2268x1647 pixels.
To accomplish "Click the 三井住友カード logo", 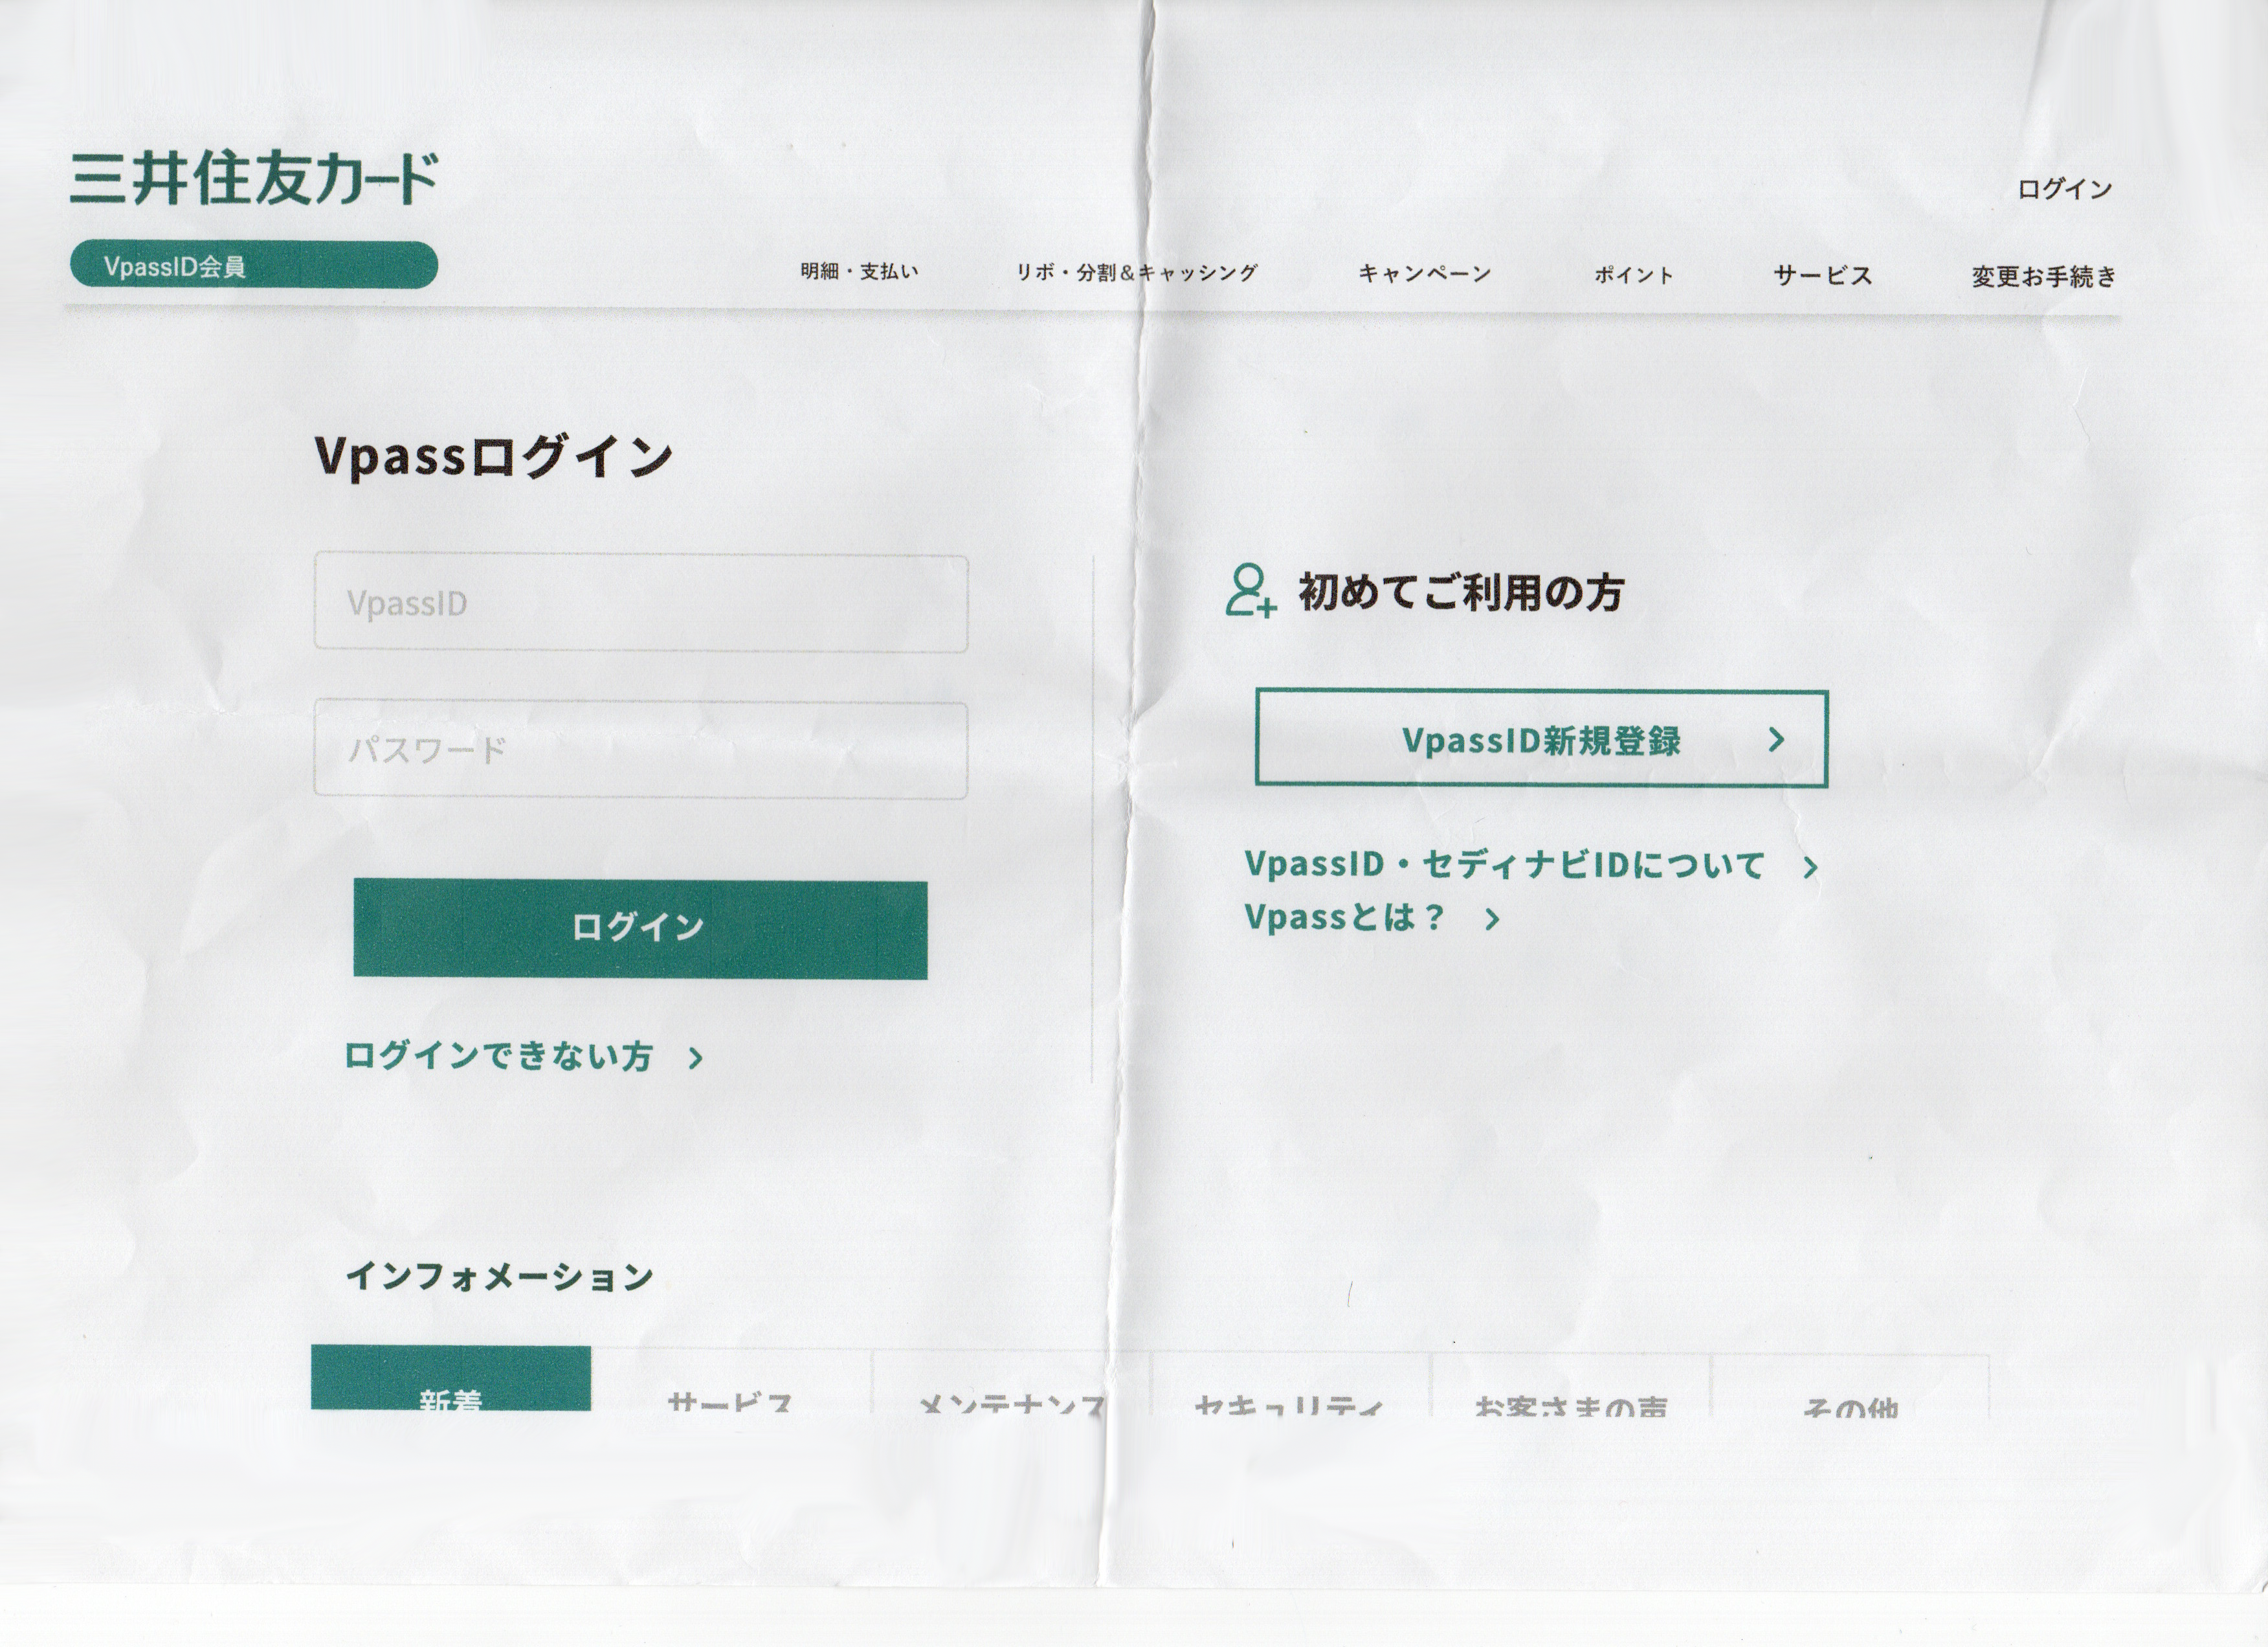I will click(x=254, y=179).
